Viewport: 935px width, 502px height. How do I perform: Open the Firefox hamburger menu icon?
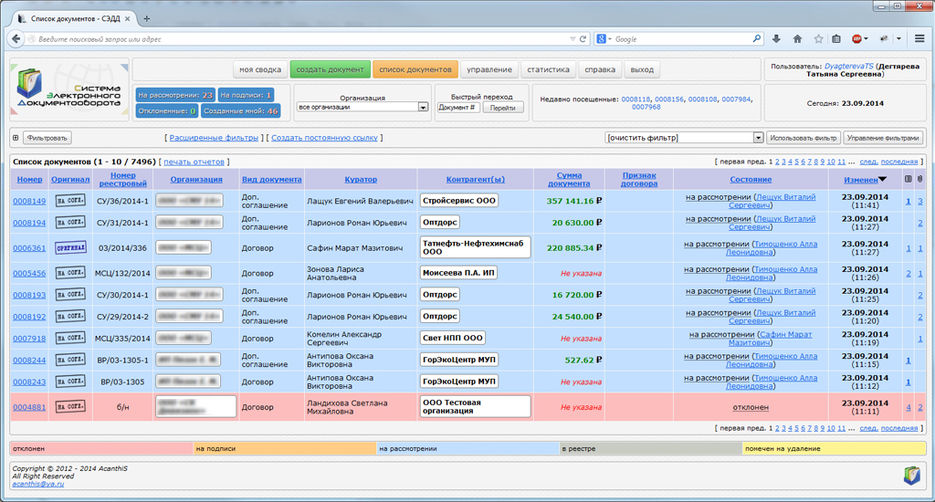(x=919, y=39)
